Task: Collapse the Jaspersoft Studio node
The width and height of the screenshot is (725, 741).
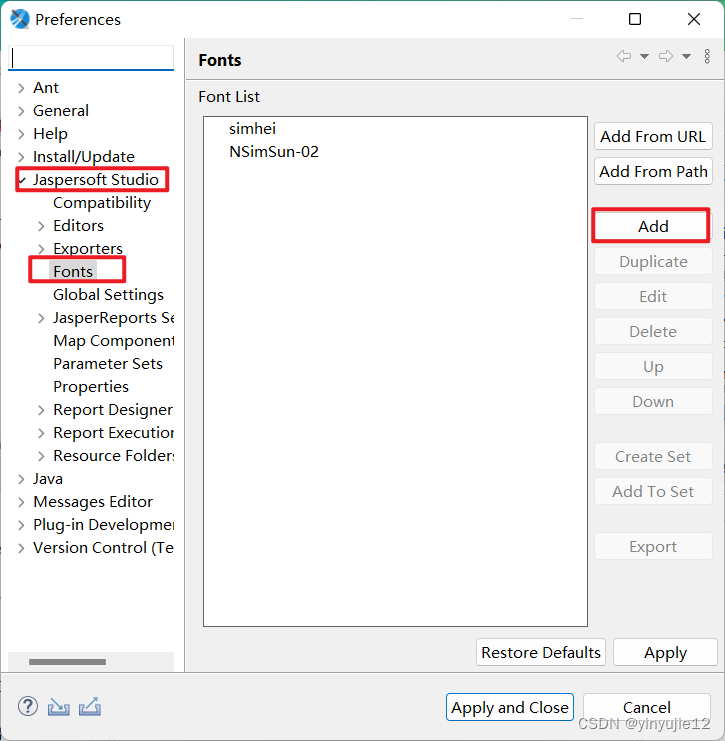Action: [x=22, y=180]
